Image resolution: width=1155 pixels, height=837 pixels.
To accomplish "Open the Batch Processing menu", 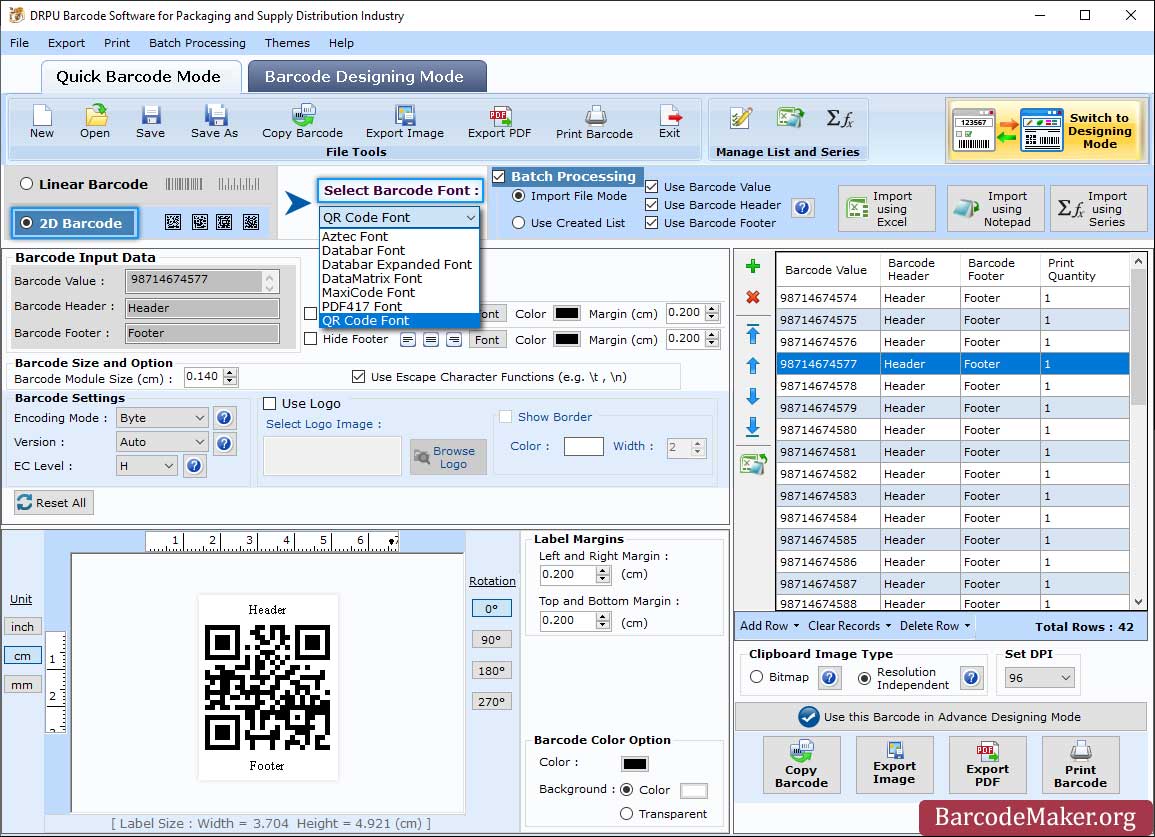I will coord(197,43).
